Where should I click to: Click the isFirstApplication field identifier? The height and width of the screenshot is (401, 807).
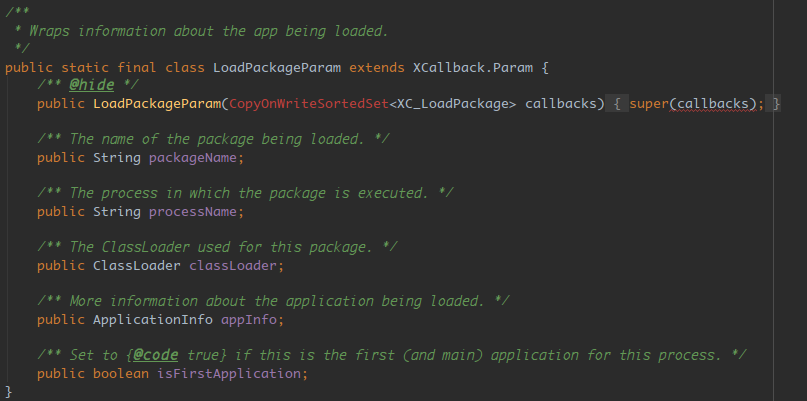(x=229, y=374)
